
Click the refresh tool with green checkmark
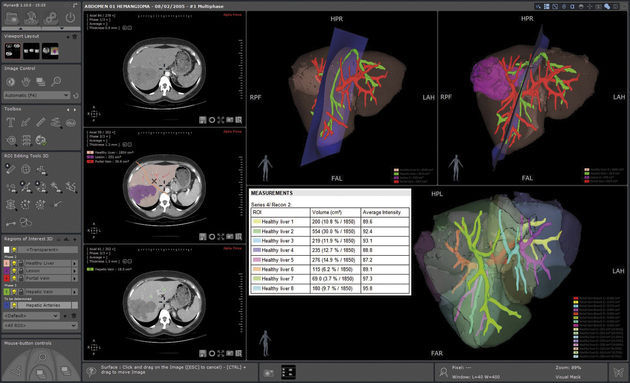point(41,140)
